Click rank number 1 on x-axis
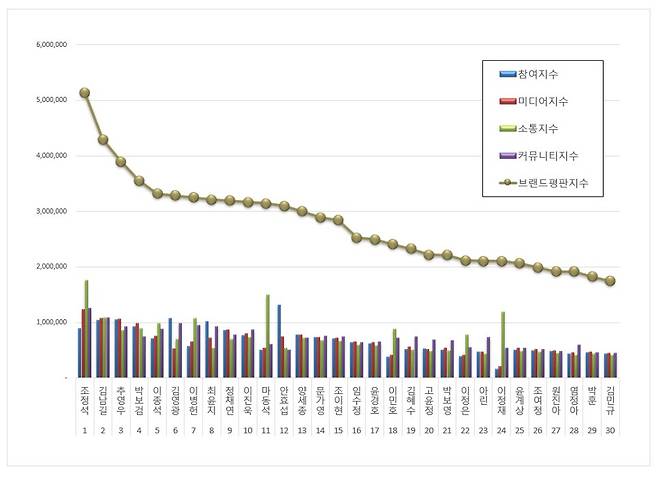This screenshot has width=658, height=477. pyautogui.click(x=85, y=429)
